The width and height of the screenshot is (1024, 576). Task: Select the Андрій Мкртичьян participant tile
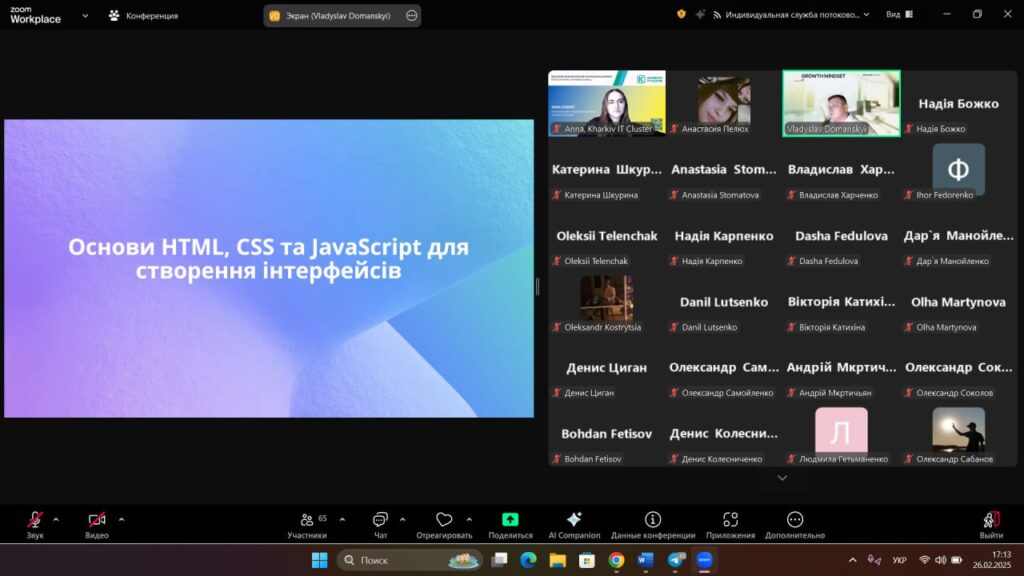841,368
